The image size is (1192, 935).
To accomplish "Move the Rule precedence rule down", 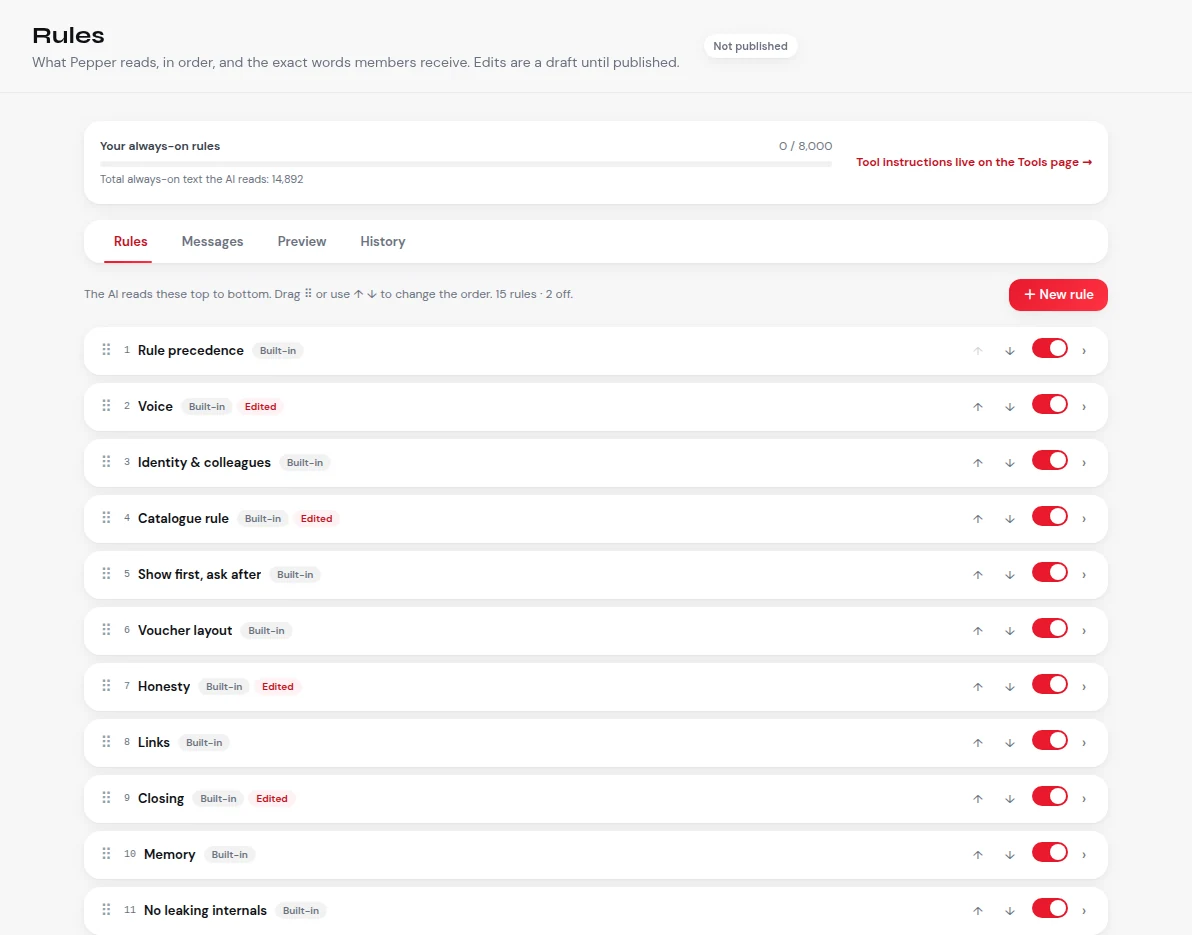I will [x=1010, y=351].
